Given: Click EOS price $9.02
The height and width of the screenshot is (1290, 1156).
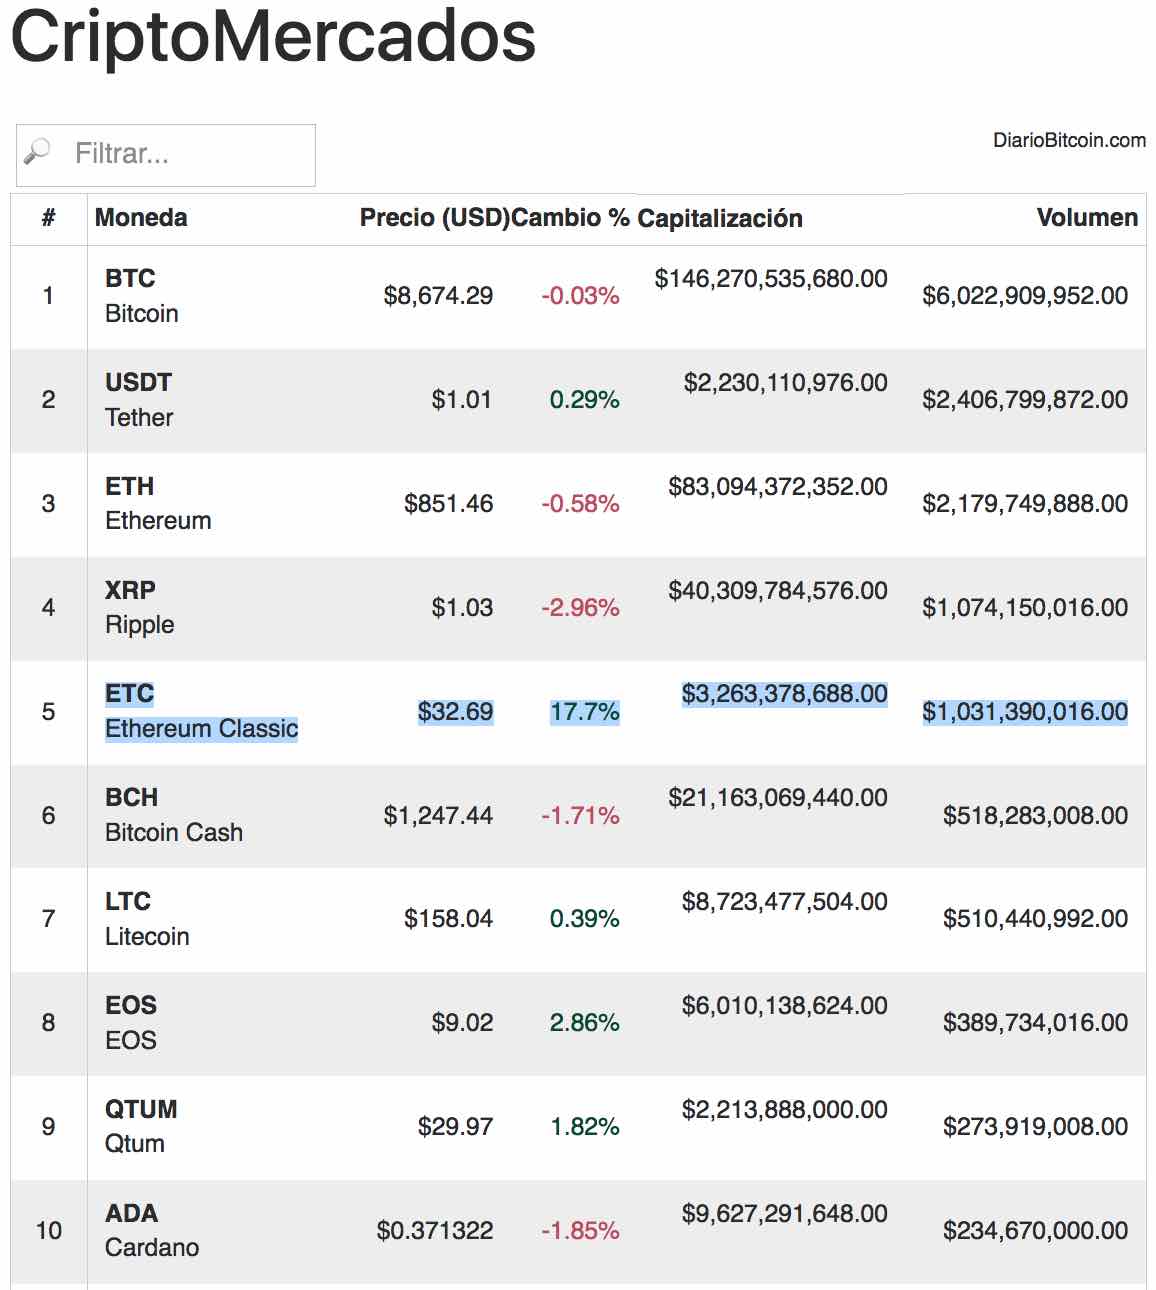Looking at the screenshot, I should (462, 1023).
